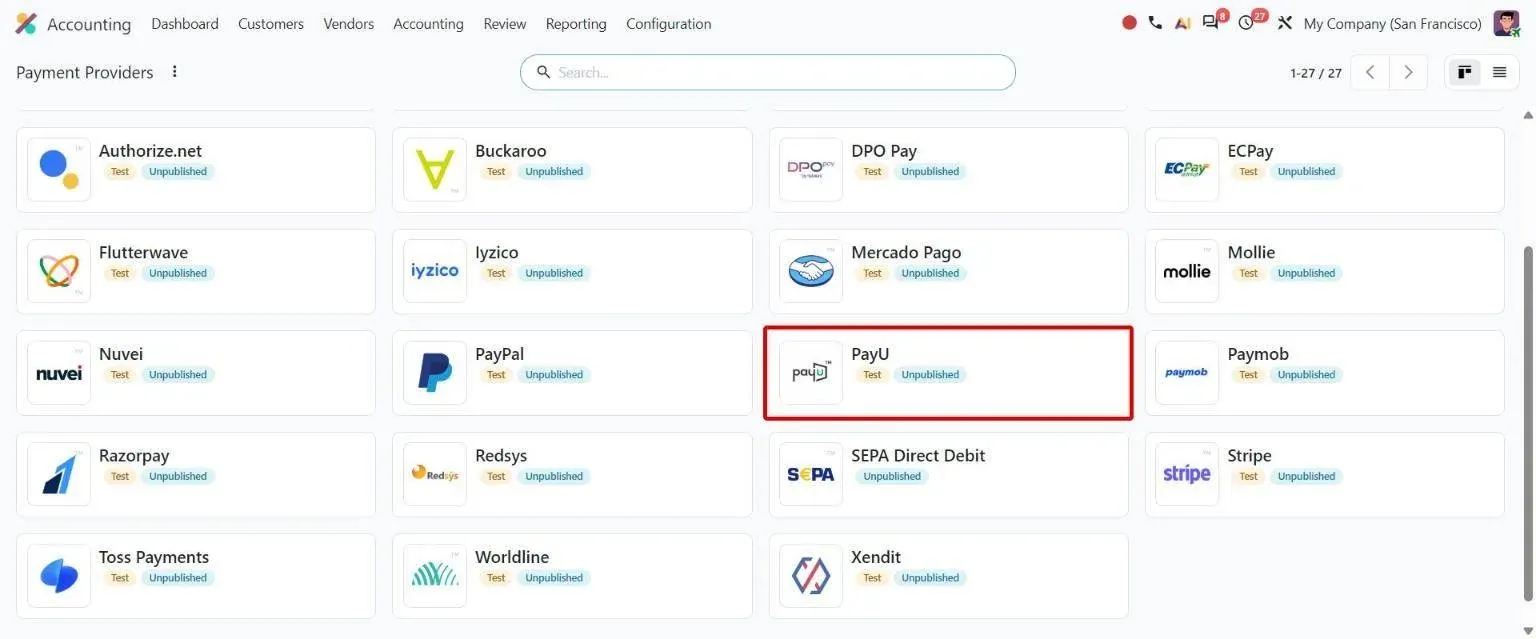Click the Paymob logo
The height and width of the screenshot is (639, 1536).
click(1187, 373)
